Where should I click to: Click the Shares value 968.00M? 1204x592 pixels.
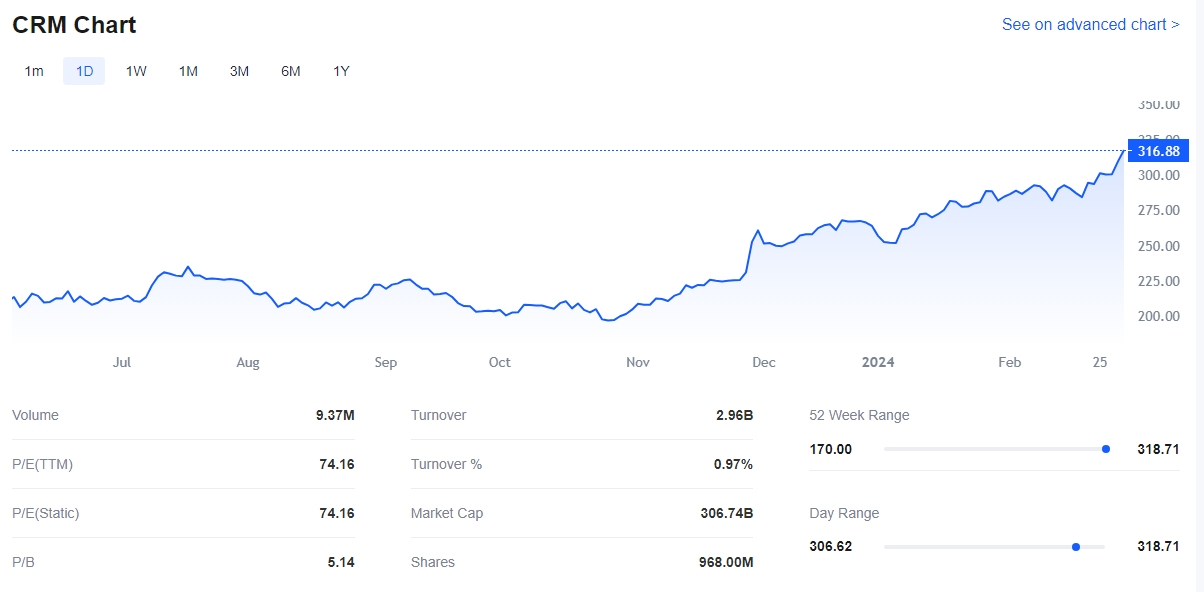click(725, 562)
